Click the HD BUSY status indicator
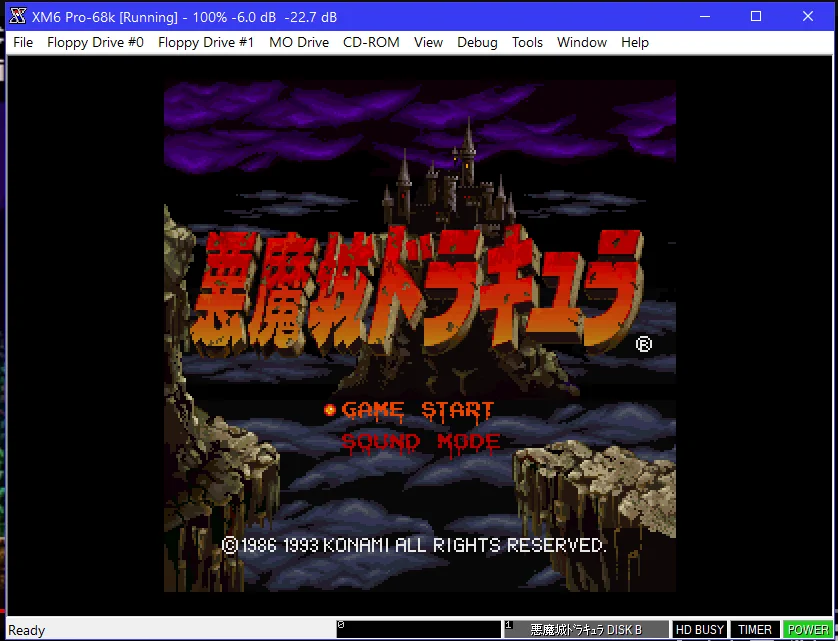Image resolution: width=838 pixels, height=641 pixels. pos(699,629)
